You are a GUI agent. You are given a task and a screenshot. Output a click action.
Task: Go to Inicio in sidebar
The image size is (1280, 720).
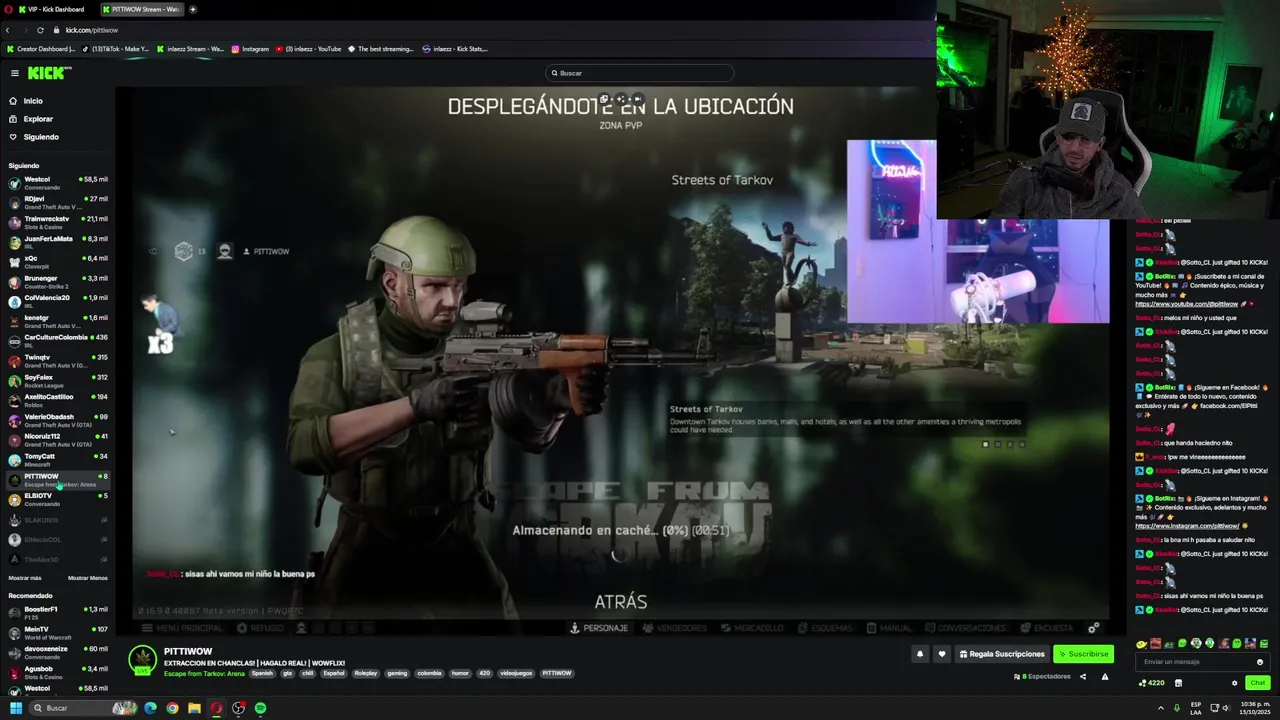(33, 101)
